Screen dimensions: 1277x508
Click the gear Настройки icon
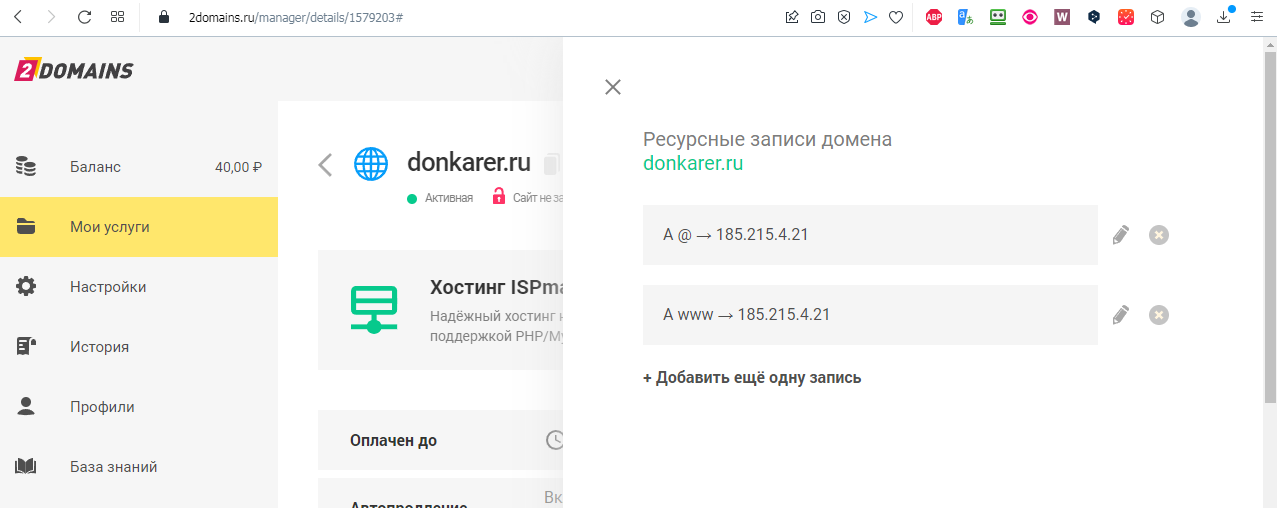[x=26, y=287]
